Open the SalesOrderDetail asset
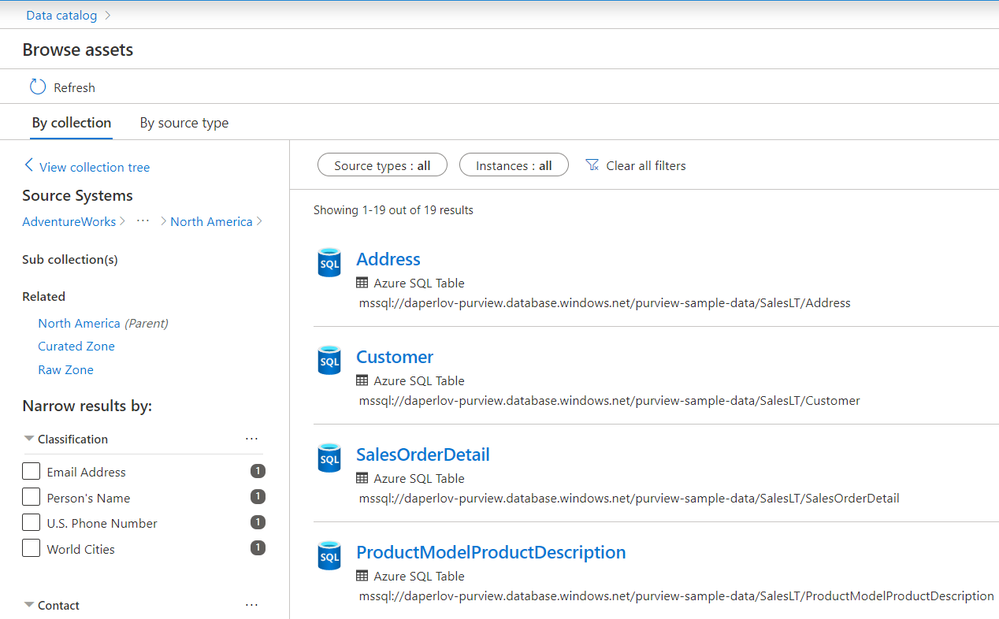Screen dimensions: 999x619 coord(422,454)
